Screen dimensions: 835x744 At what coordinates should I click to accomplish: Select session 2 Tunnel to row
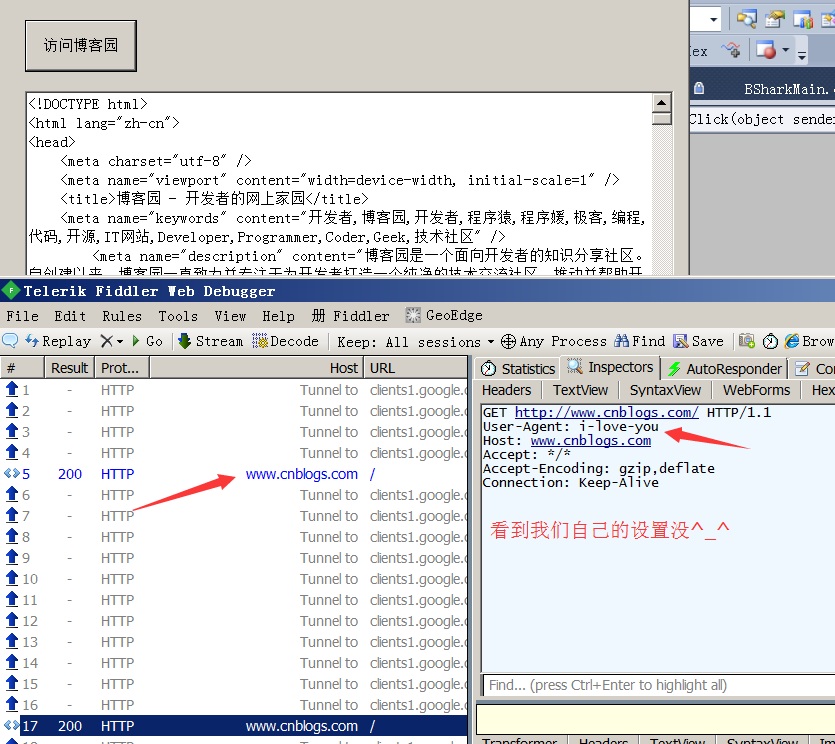click(x=234, y=411)
